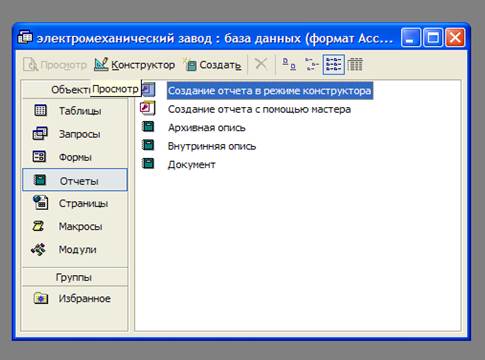Click the Создать new-object icon

click(190, 64)
